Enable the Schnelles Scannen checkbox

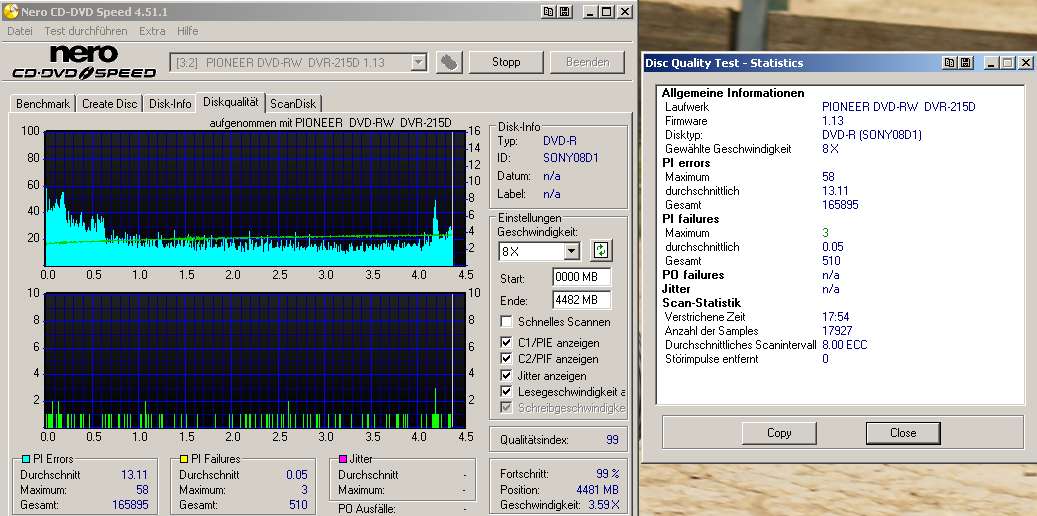508,322
